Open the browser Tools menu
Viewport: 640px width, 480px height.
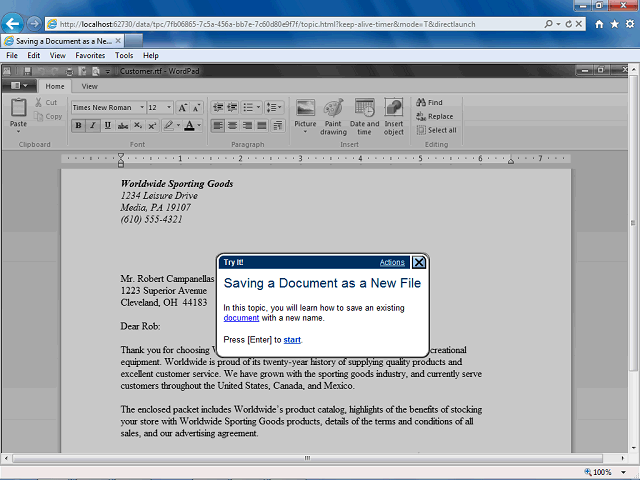(x=124, y=56)
